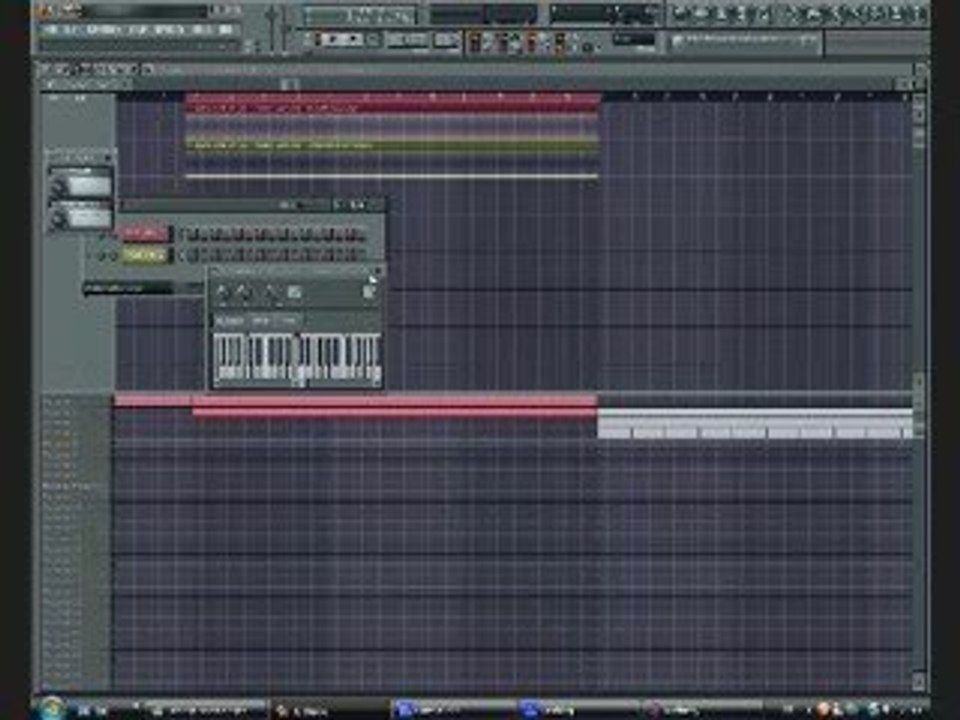
Task: Select the red pattern bar in upper playlist
Action: coord(392,108)
